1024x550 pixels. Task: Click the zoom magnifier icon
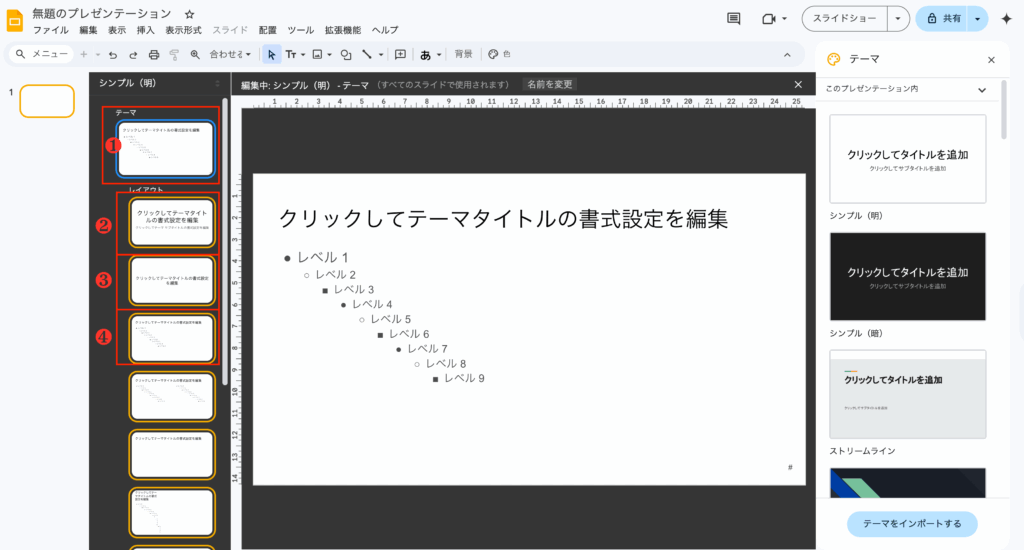[x=194, y=54]
